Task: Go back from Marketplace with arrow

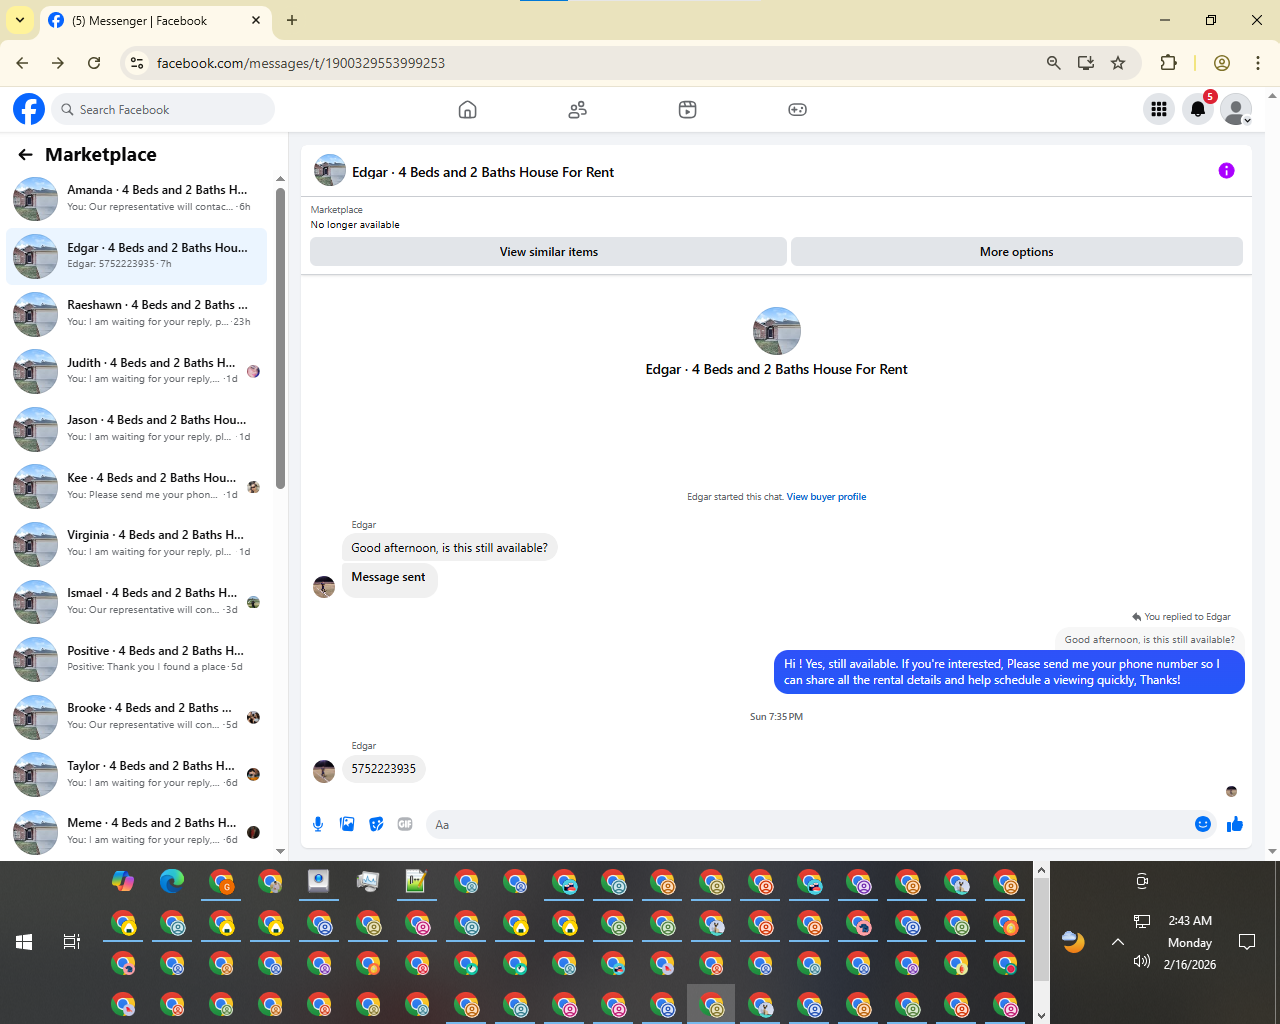Action: (x=25, y=155)
